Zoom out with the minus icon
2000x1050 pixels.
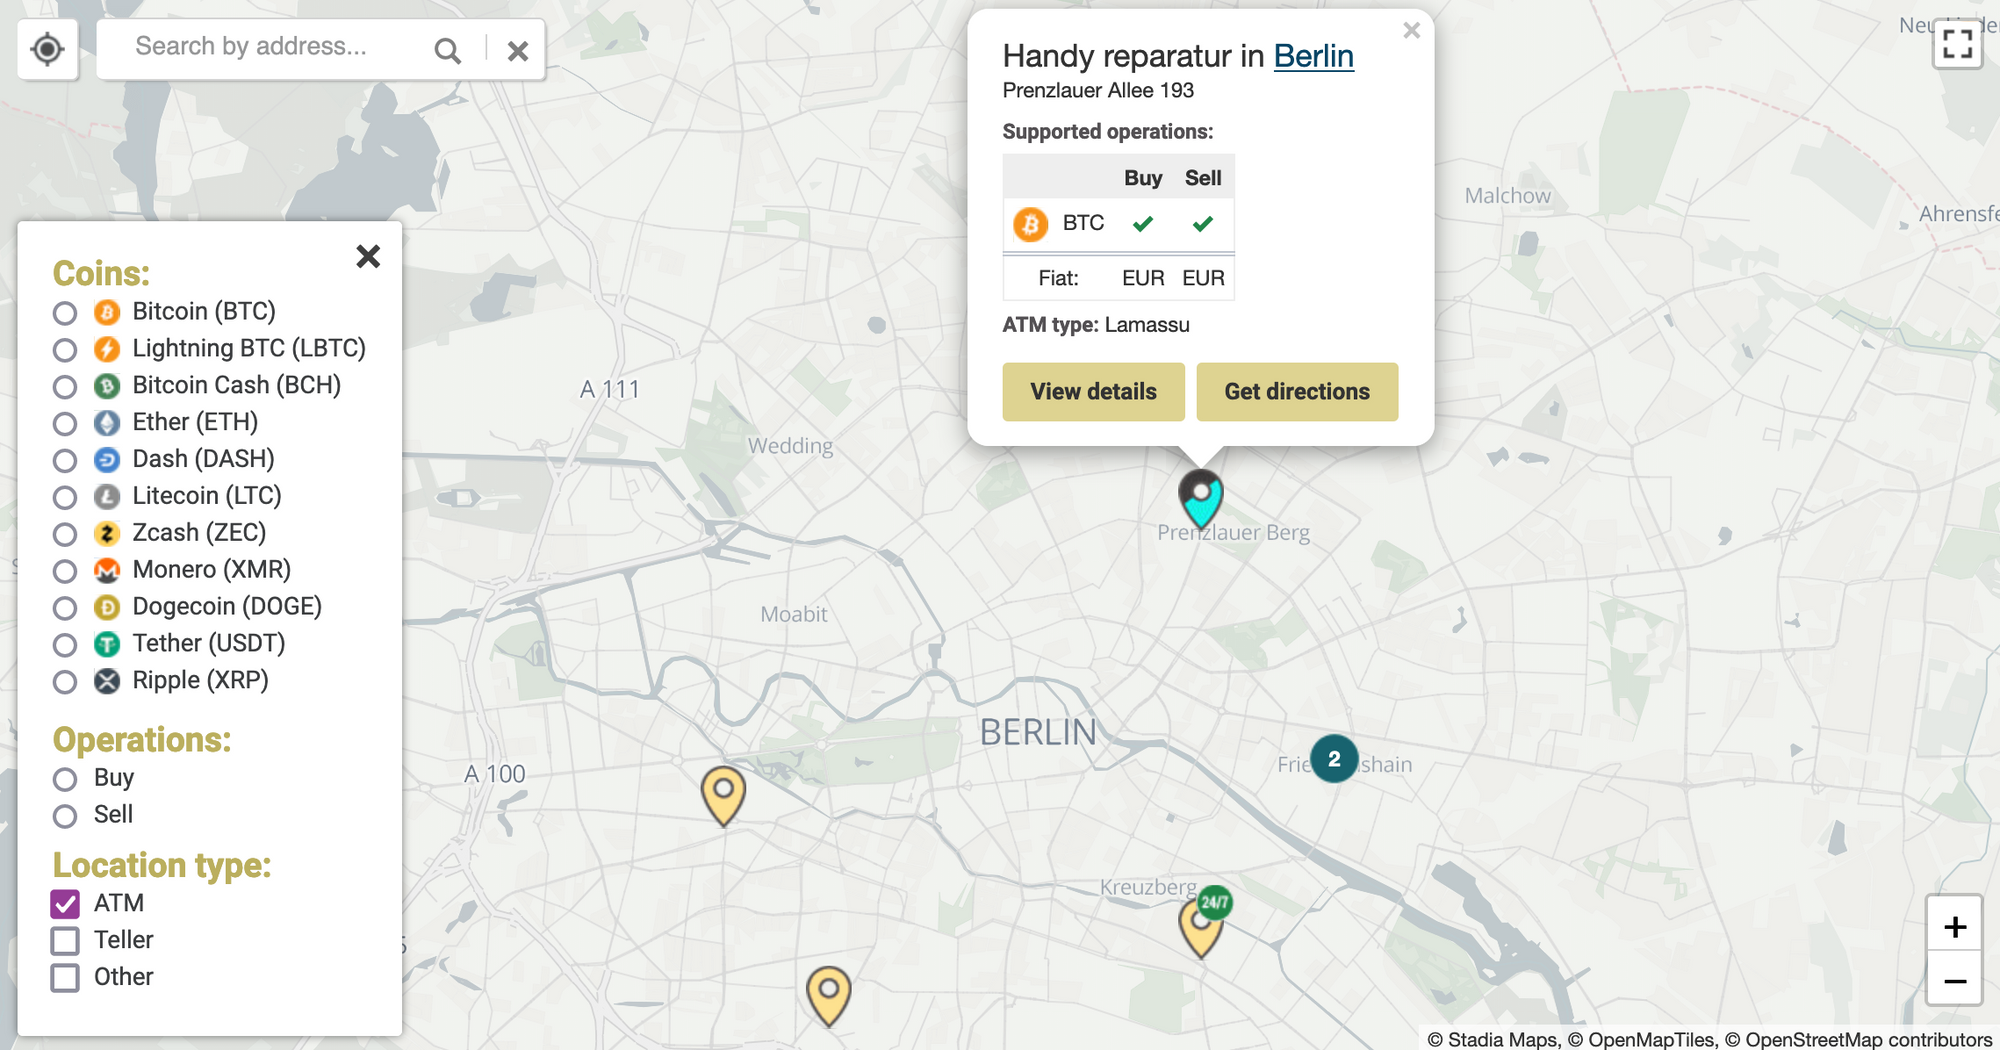pyautogui.click(x=1954, y=981)
